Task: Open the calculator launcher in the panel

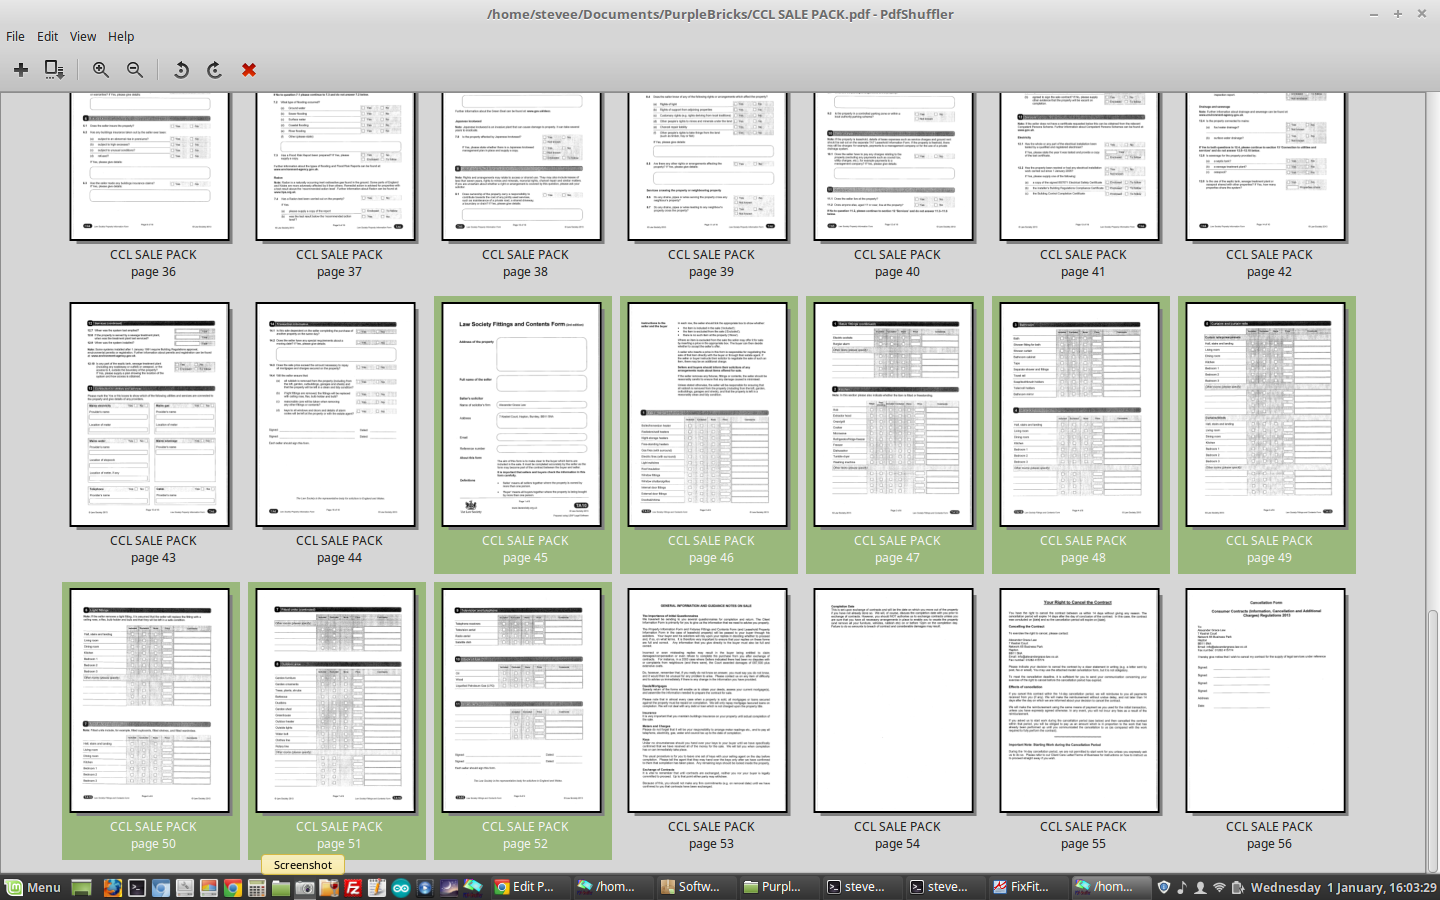Action: tap(256, 887)
